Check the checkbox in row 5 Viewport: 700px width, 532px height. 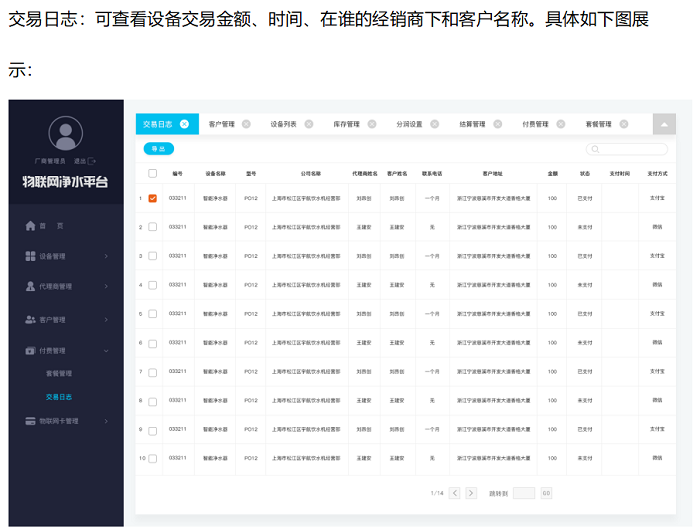[x=153, y=314]
